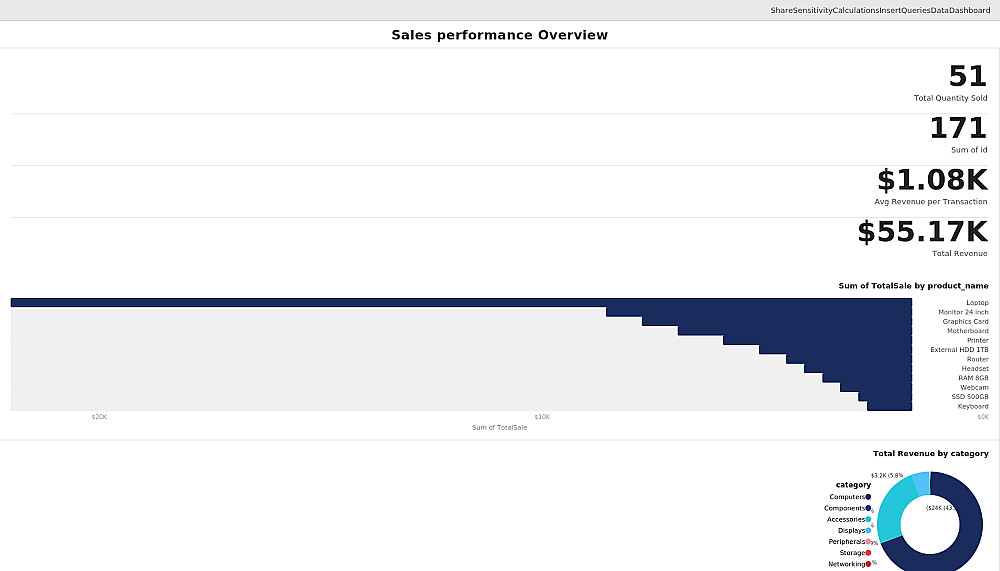Open the Share menu
The height and width of the screenshot is (571, 1000).
pyautogui.click(x=781, y=10)
